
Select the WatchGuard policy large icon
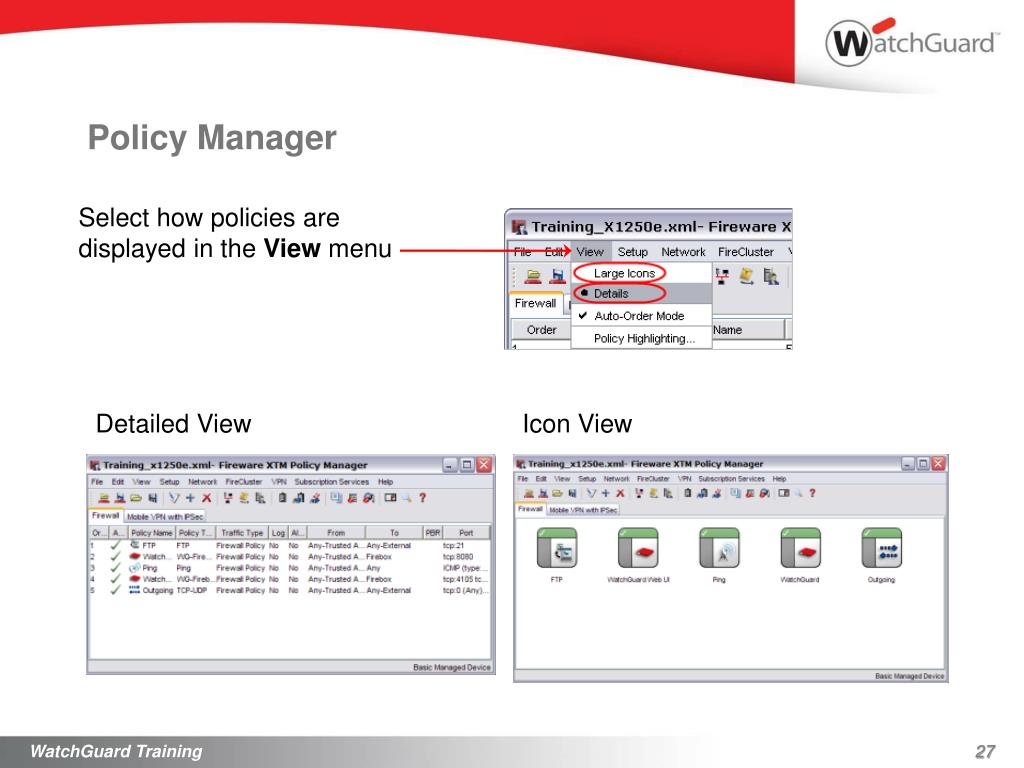800,549
